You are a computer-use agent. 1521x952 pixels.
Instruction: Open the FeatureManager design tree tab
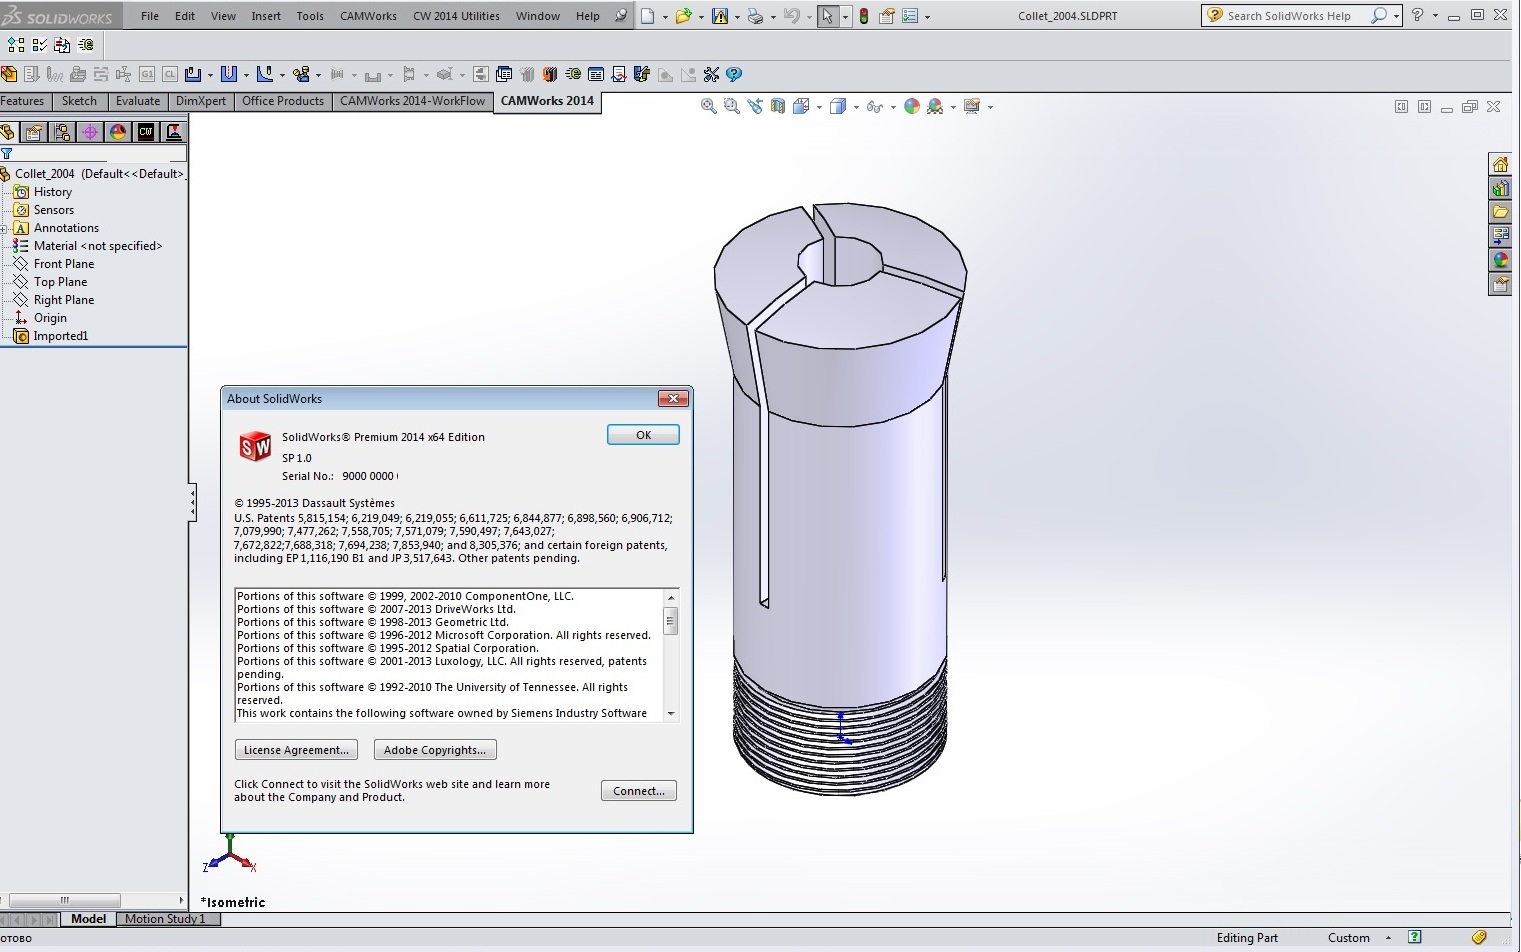tap(8, 132)
